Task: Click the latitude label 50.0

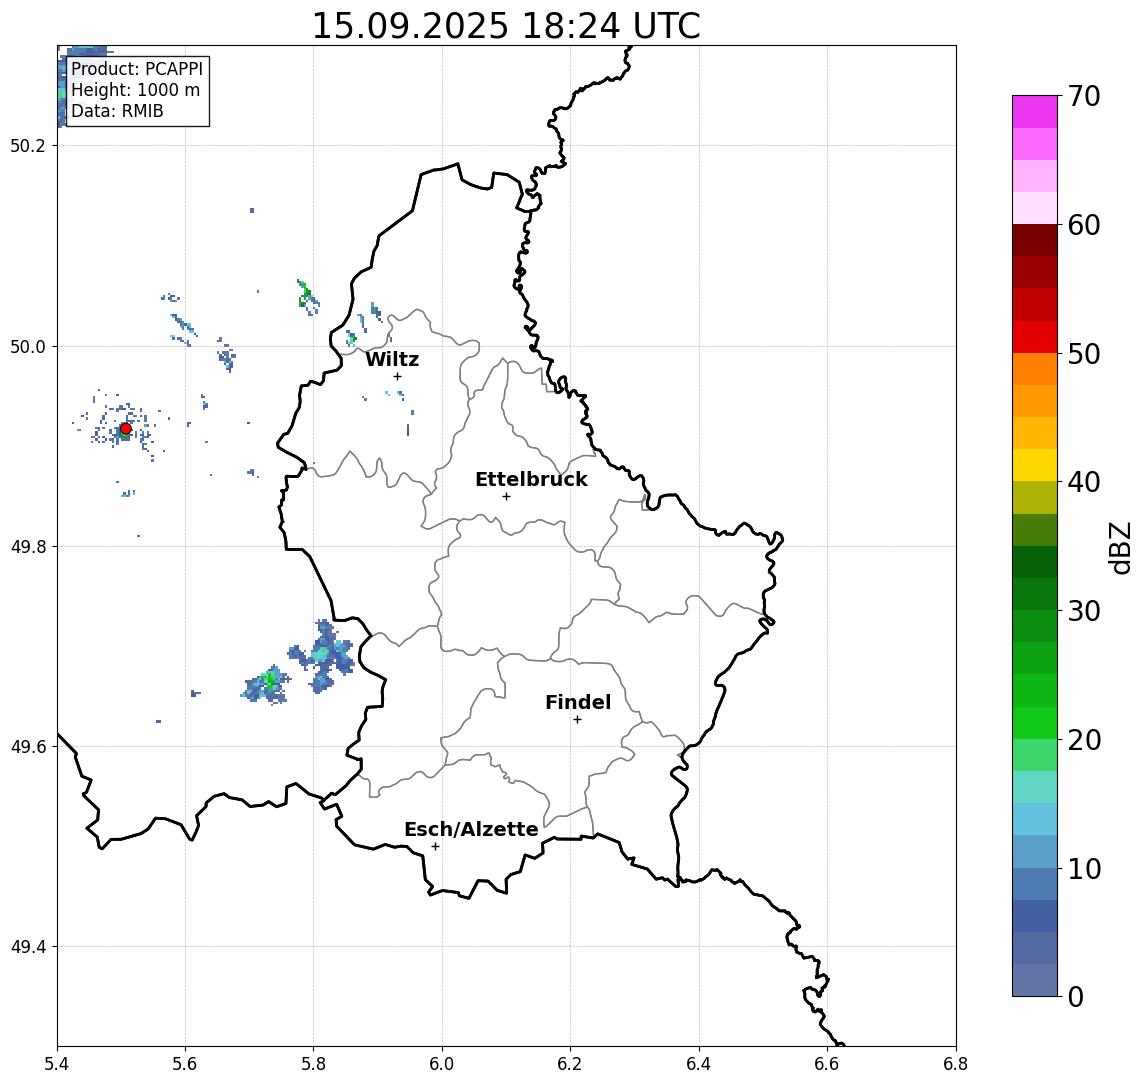Action: pyautogui.click(x=28, y=346)
